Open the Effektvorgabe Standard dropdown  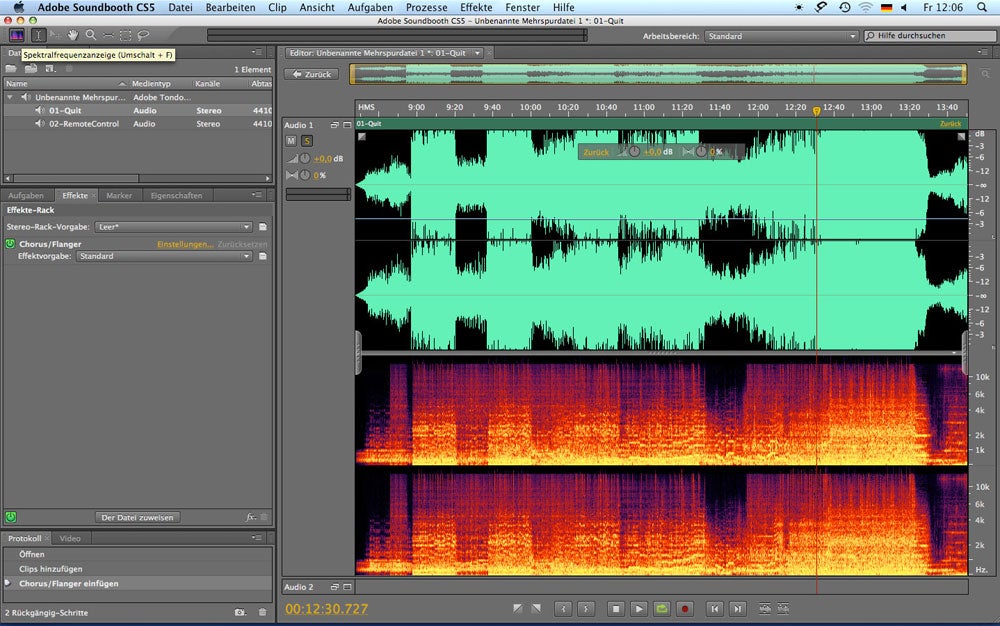(164, 256)
